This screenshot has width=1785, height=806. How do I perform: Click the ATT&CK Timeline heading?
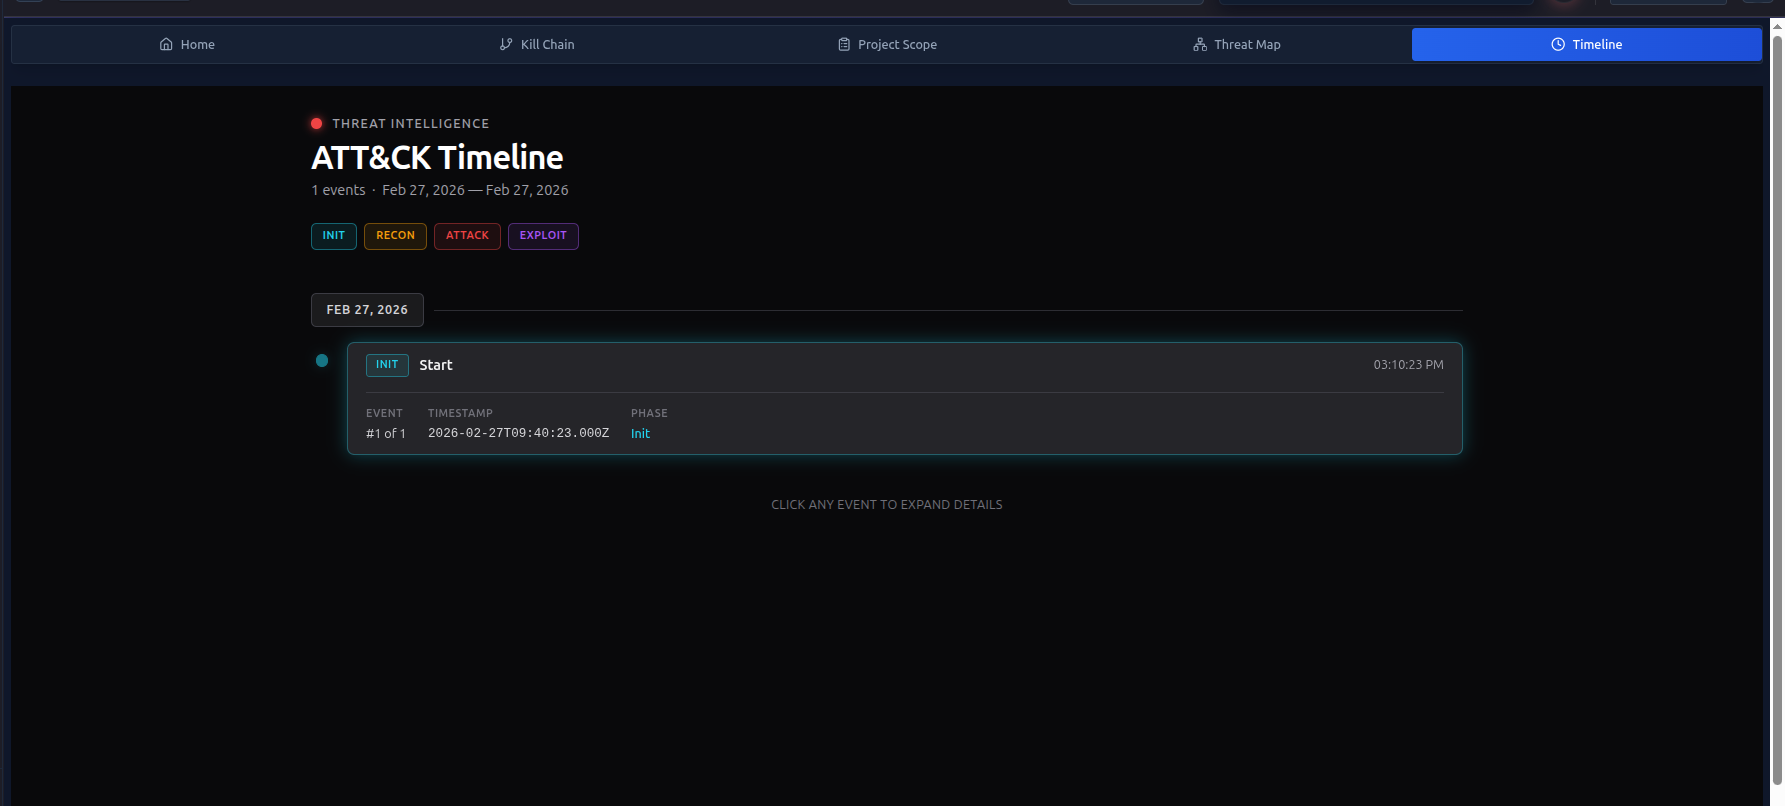(x=437, y=158)
